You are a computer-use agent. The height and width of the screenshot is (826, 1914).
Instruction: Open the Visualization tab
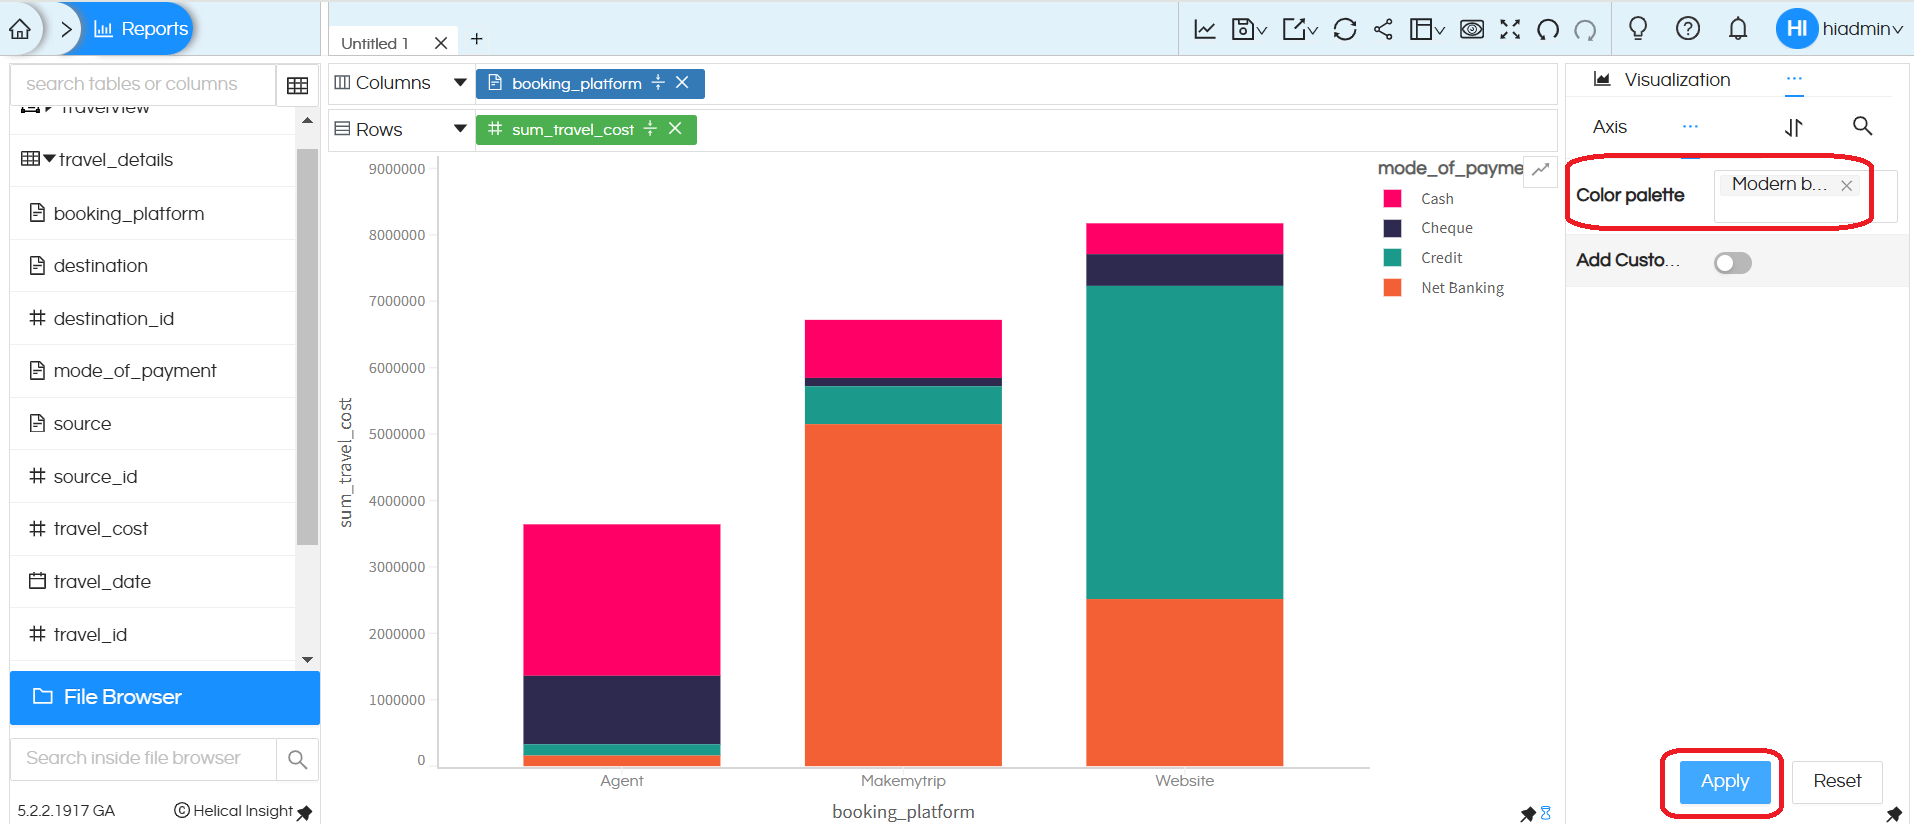1662,80
